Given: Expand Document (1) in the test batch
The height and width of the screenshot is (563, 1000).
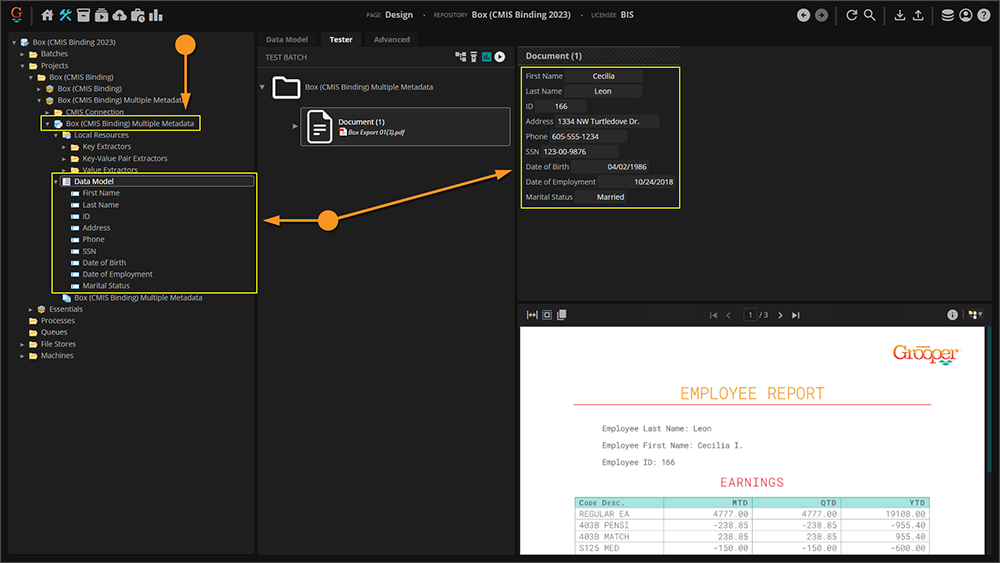Looking at the screenshot, I should [295, 126].
